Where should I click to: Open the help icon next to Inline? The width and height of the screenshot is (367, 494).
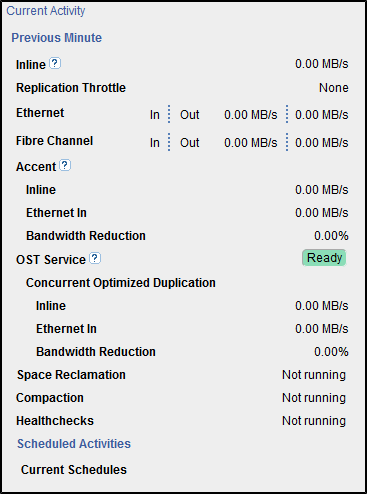click(55, 63)
